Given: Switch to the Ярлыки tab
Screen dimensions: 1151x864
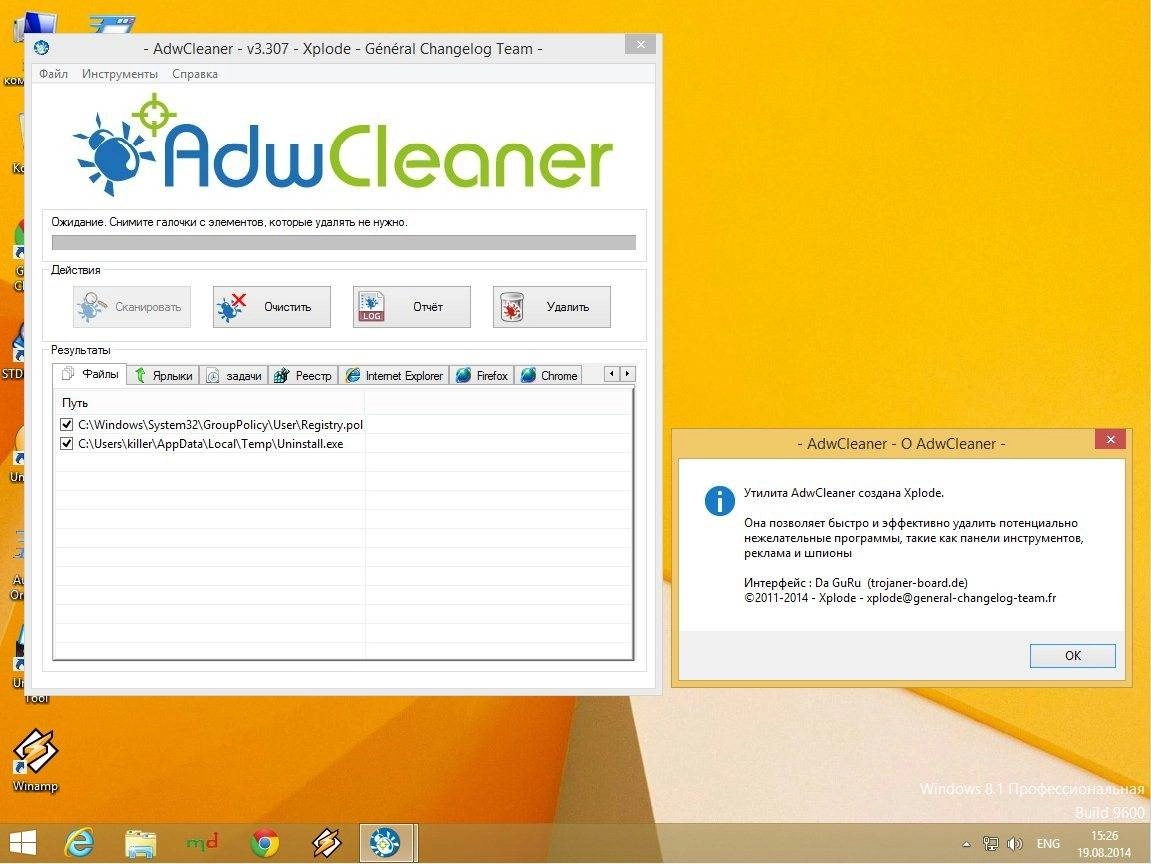Looking at the screenshot, I should point(164,376).
